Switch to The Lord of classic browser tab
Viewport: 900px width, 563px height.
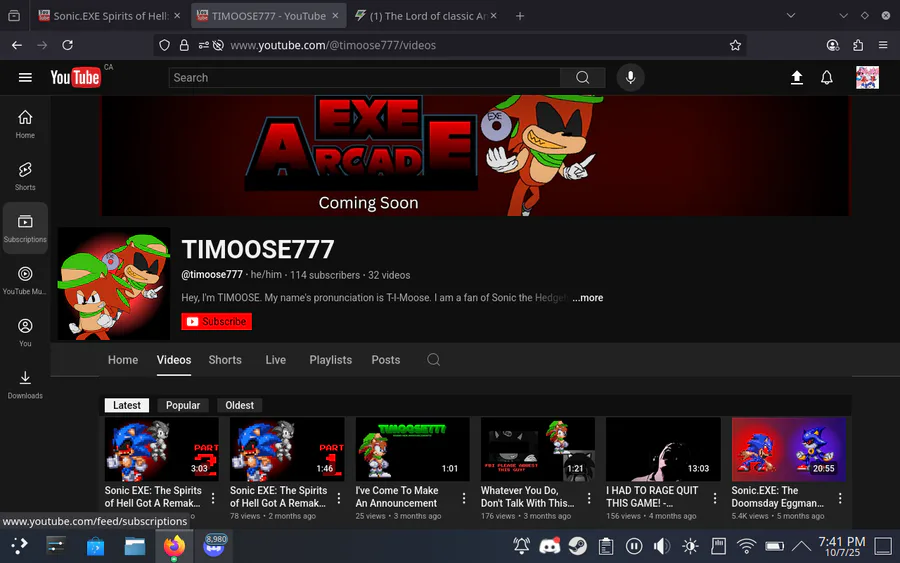(x=426, y=16)
